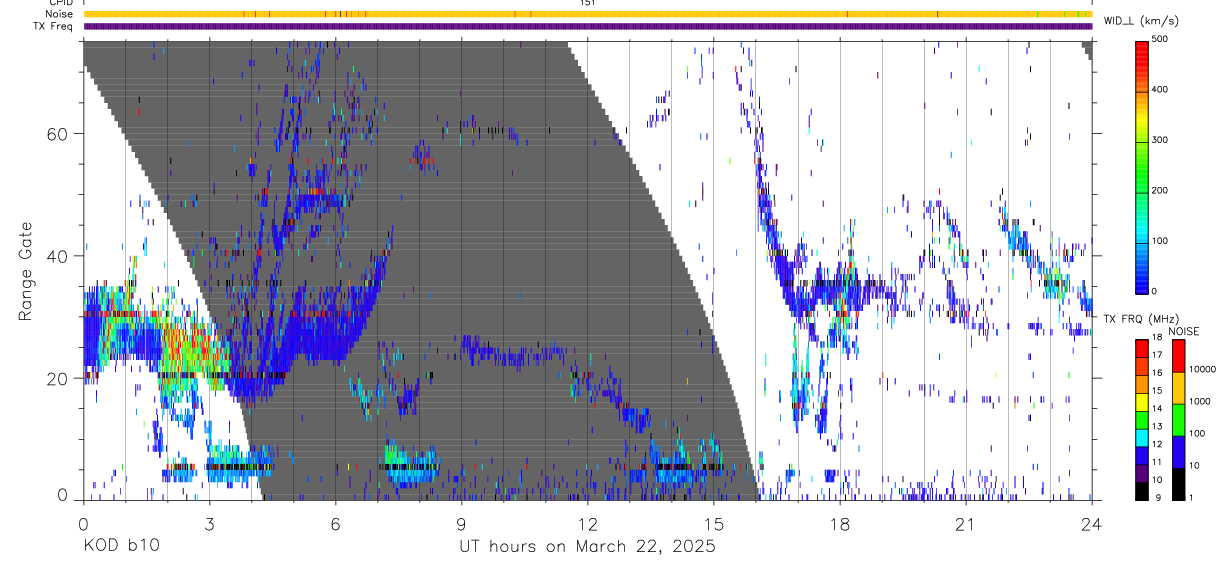Viewport: 1228px width, 567px height.
Task: Click the 'KOD b10' radar beam label
Action: pyautogui.click(x=120, y=547)
